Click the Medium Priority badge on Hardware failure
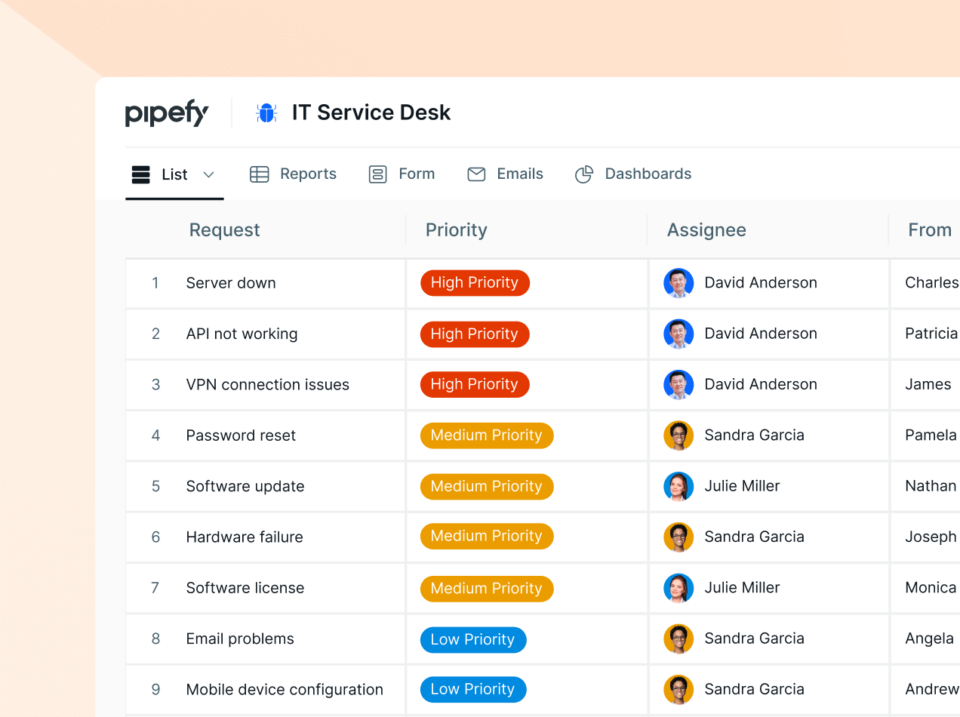This screenshot has width=960, height=717. pyautogui.click(x=486, y=536)
